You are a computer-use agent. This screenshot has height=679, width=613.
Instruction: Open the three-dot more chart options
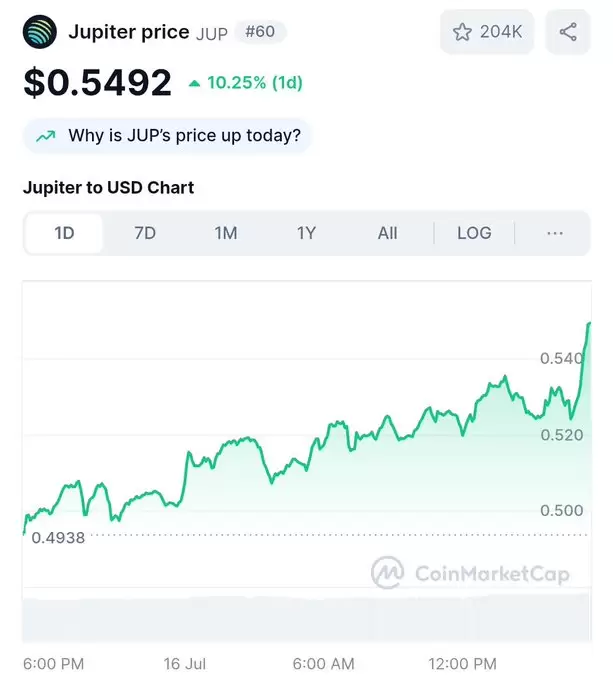[555, 233]
